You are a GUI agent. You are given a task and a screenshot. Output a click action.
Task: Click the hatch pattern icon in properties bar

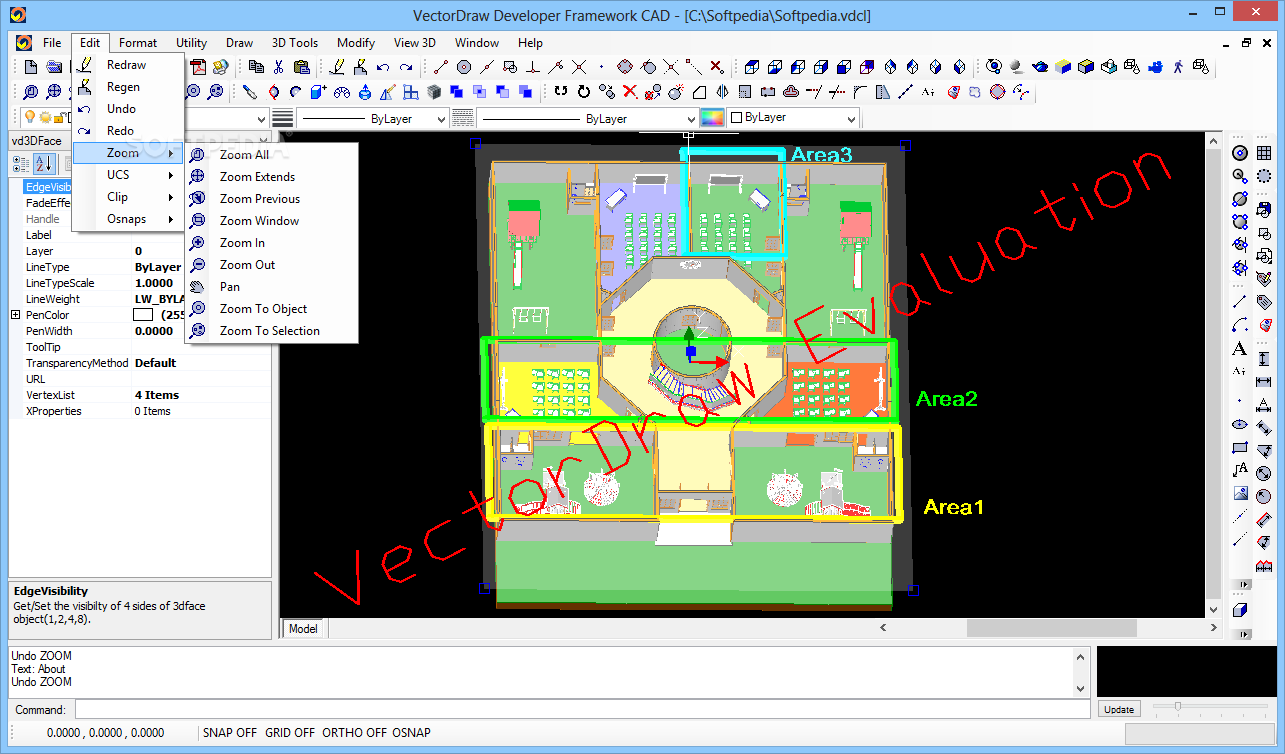[462, 118]
